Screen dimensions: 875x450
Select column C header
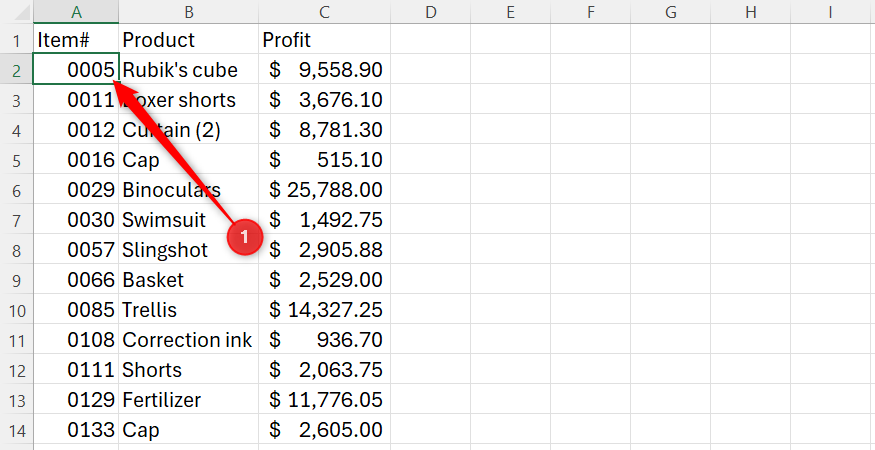[x=324, y=12]
